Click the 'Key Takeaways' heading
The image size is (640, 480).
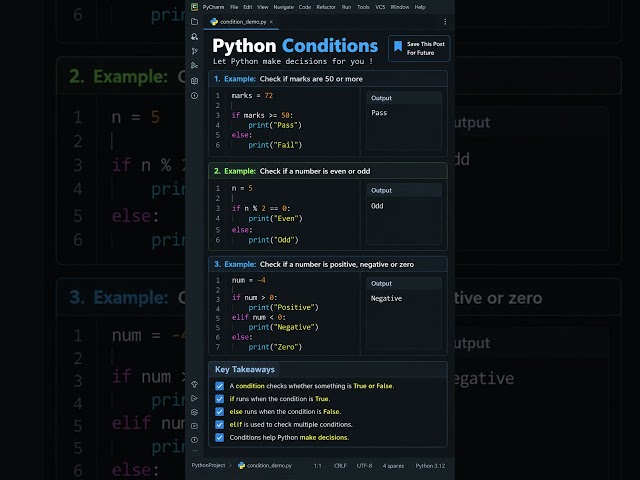[x=244, y=369]
